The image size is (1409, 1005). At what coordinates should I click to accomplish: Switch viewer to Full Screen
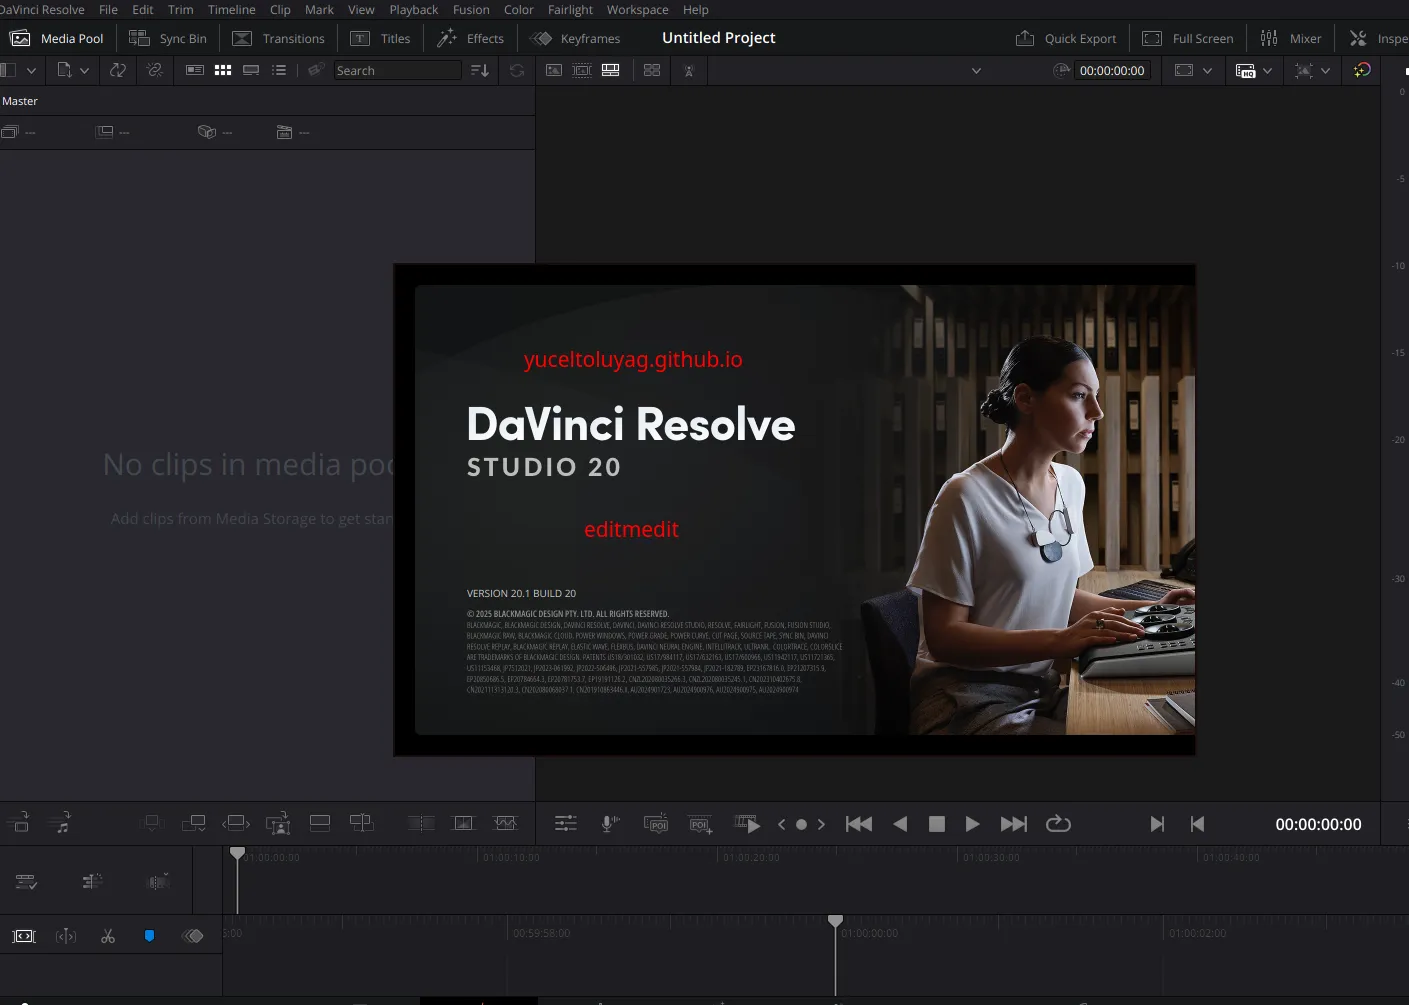pos(1188,38)
